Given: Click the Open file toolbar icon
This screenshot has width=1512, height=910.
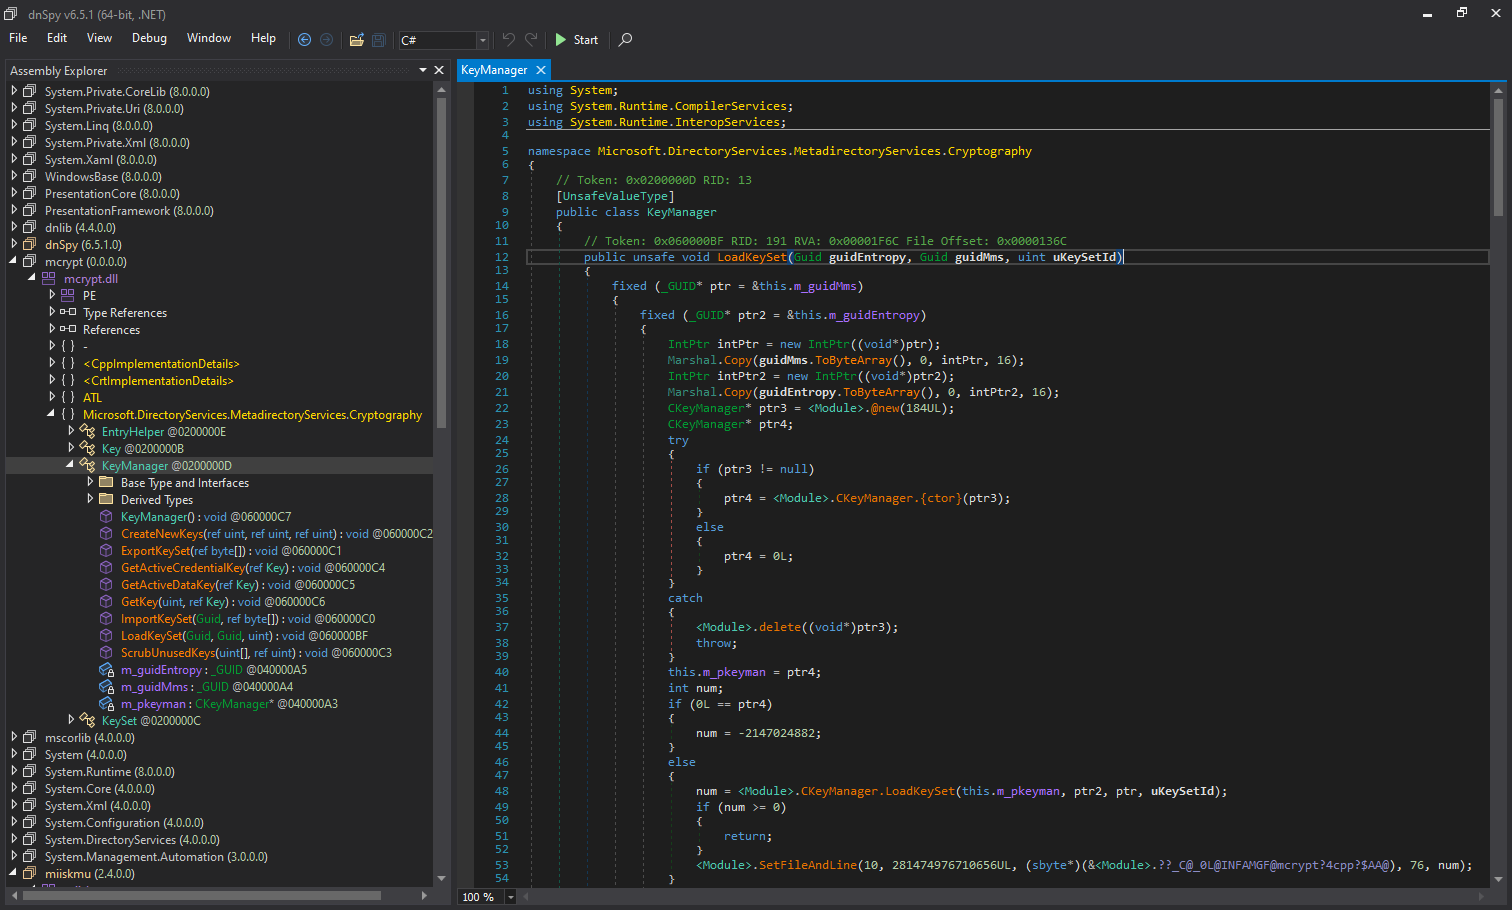Looking at the screenshot, I should click(x=356, y=40).
